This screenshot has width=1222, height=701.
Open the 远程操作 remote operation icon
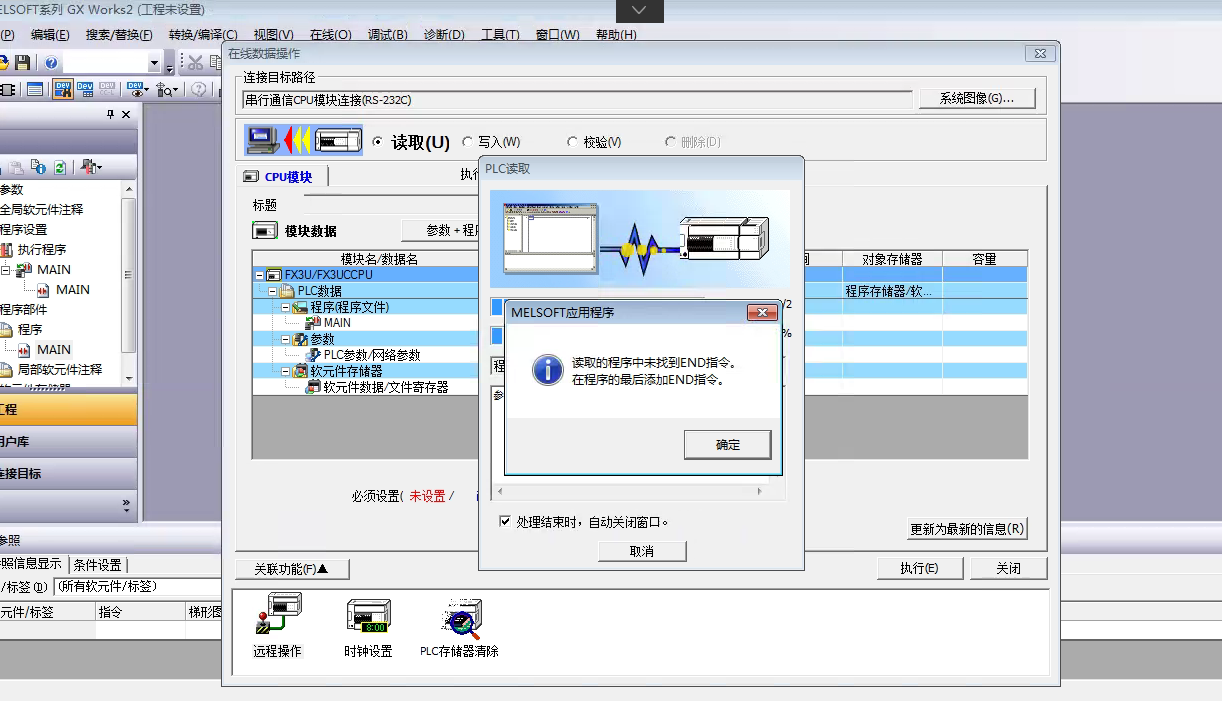click(277, 619)
